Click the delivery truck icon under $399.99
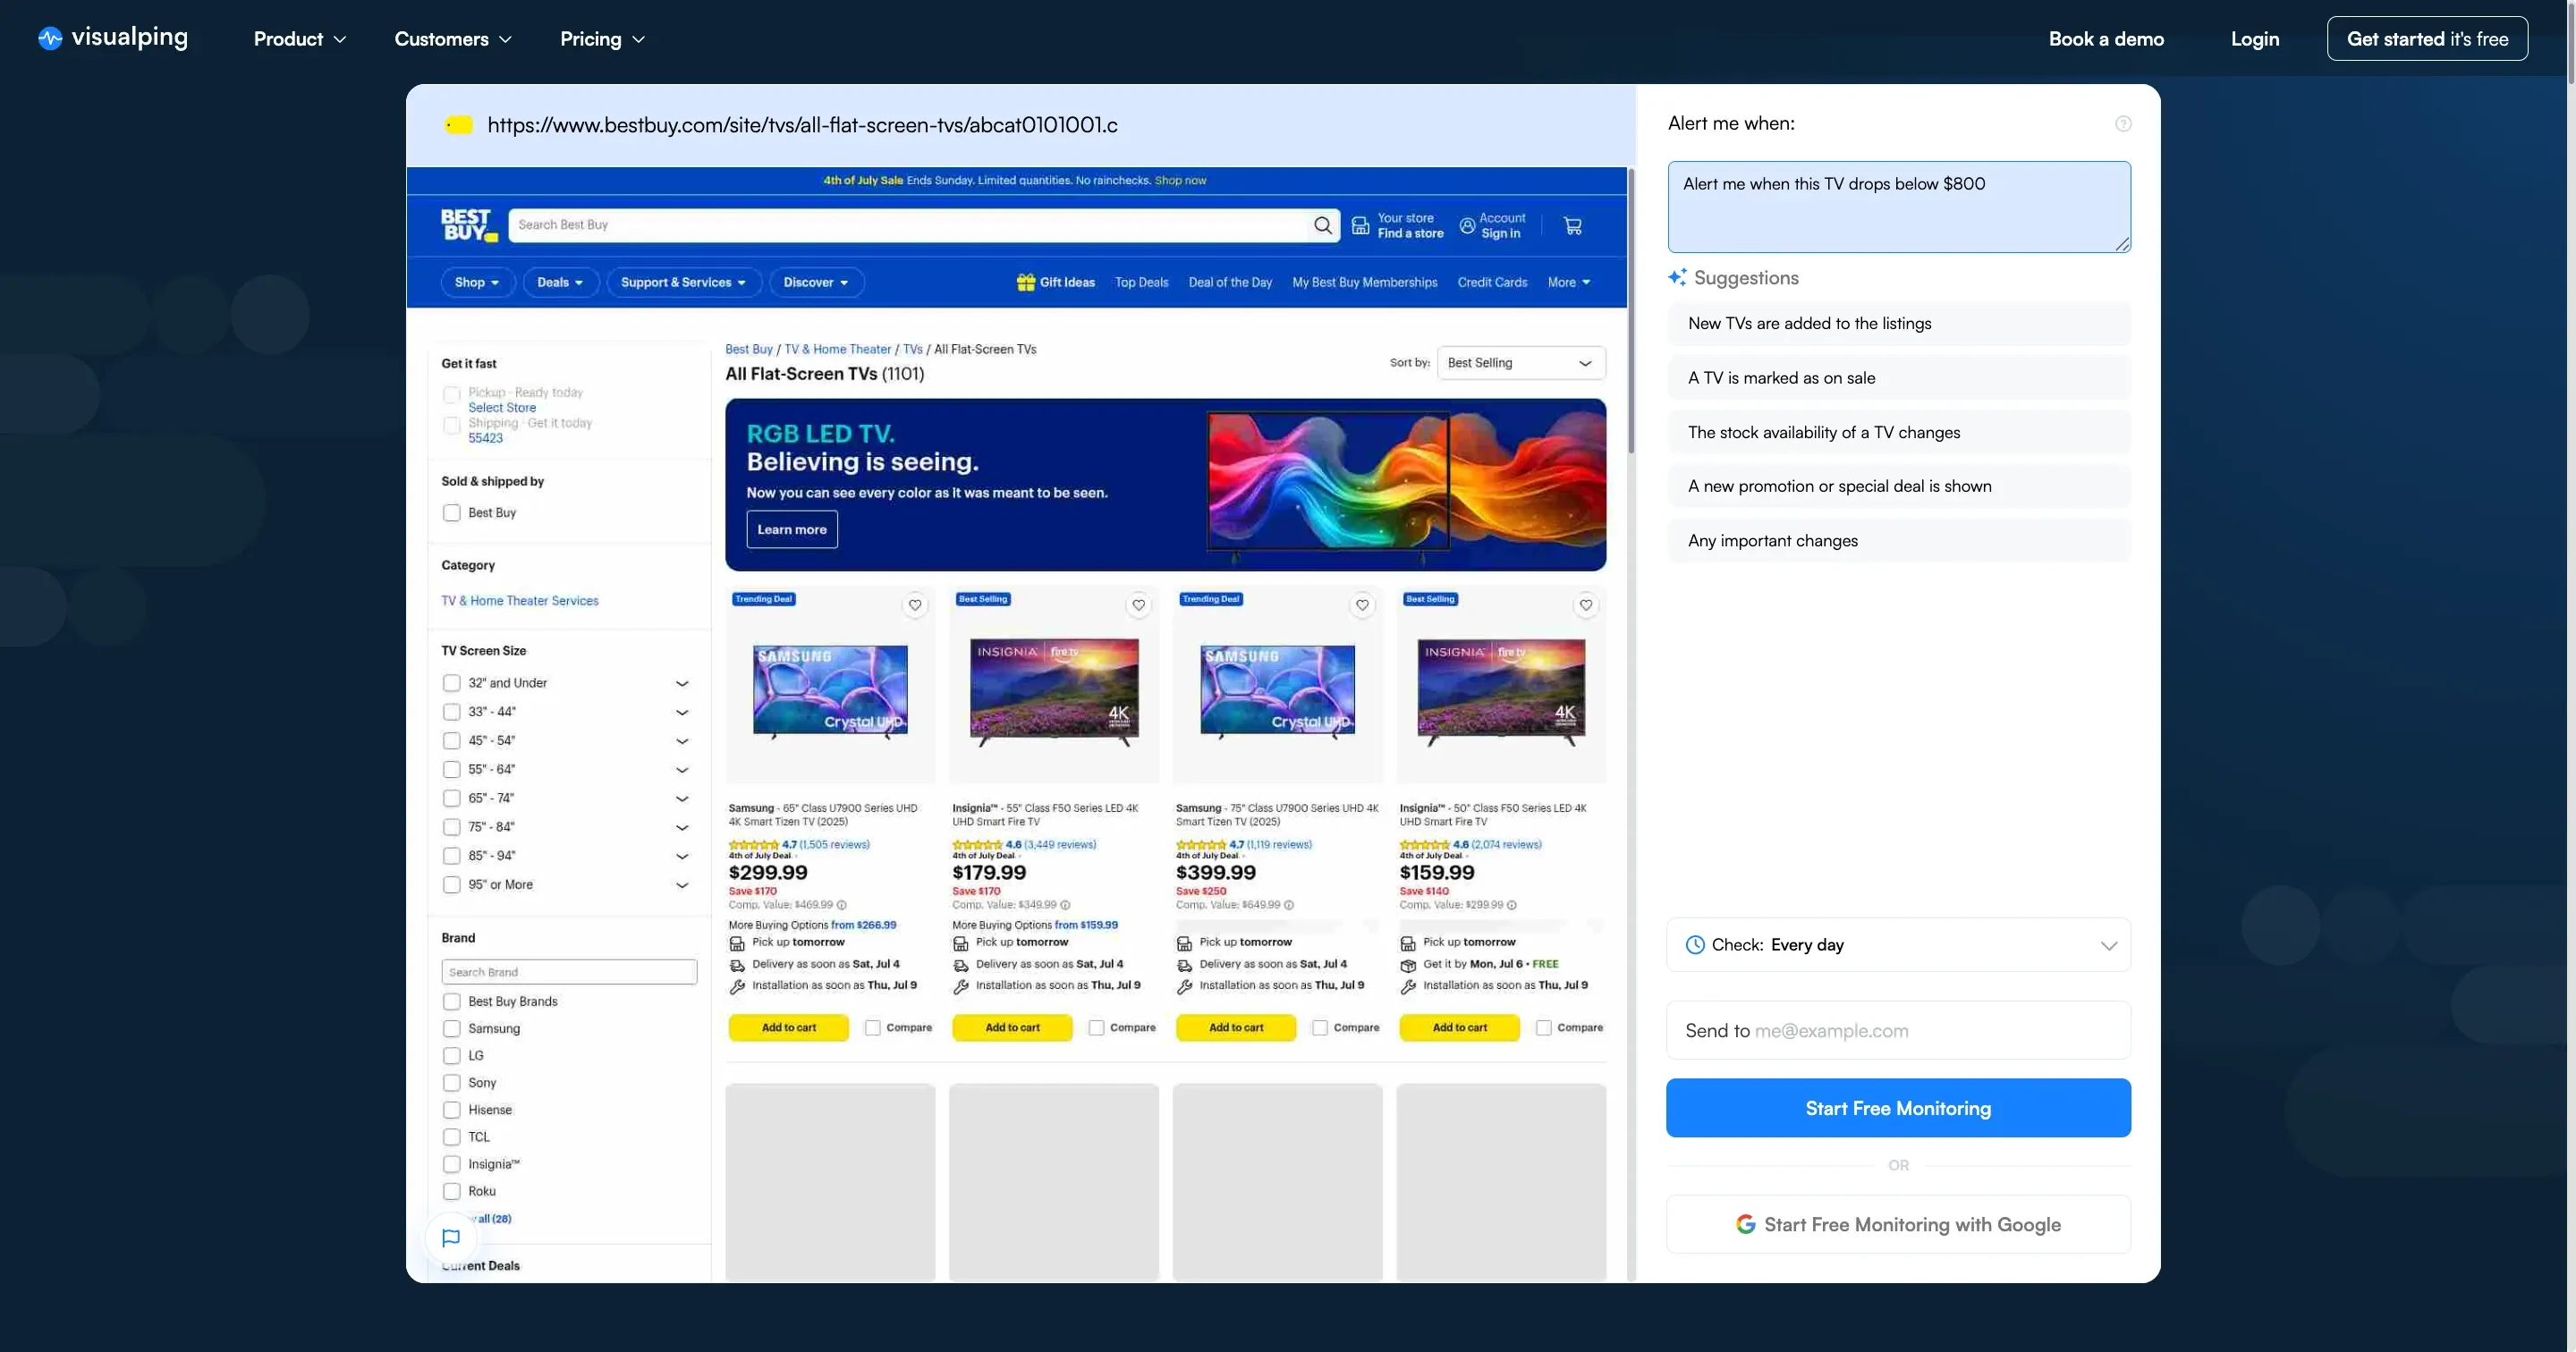The width and height of the screenshot is (2576, 1352). click(1184, 965)
